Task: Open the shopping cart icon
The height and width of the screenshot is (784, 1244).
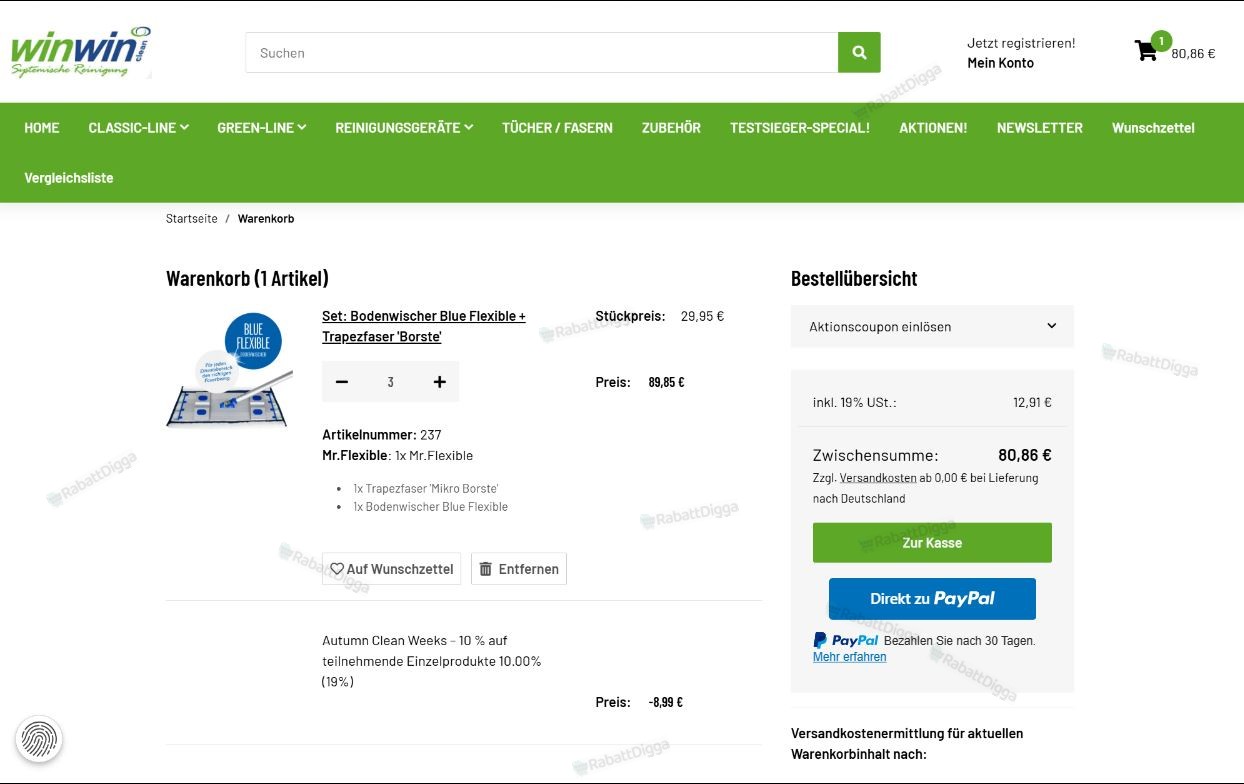Action: tap(1146, 51)
